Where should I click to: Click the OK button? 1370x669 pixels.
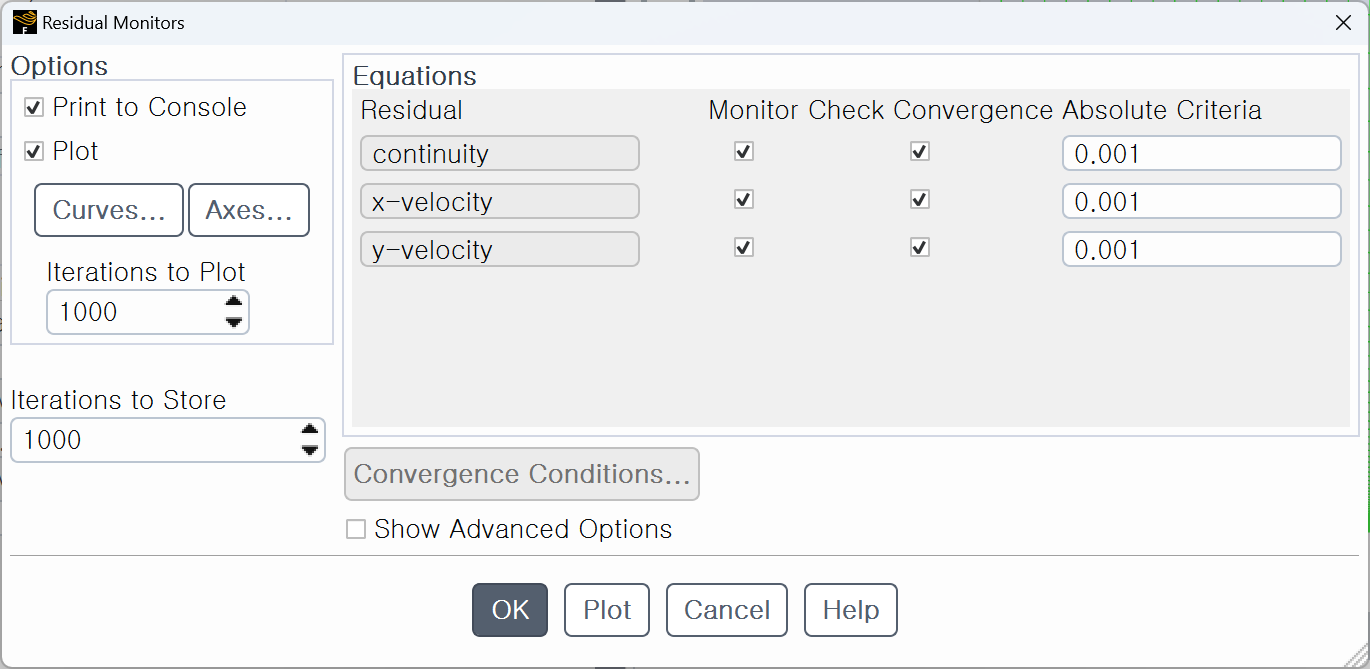coord(510,610)
